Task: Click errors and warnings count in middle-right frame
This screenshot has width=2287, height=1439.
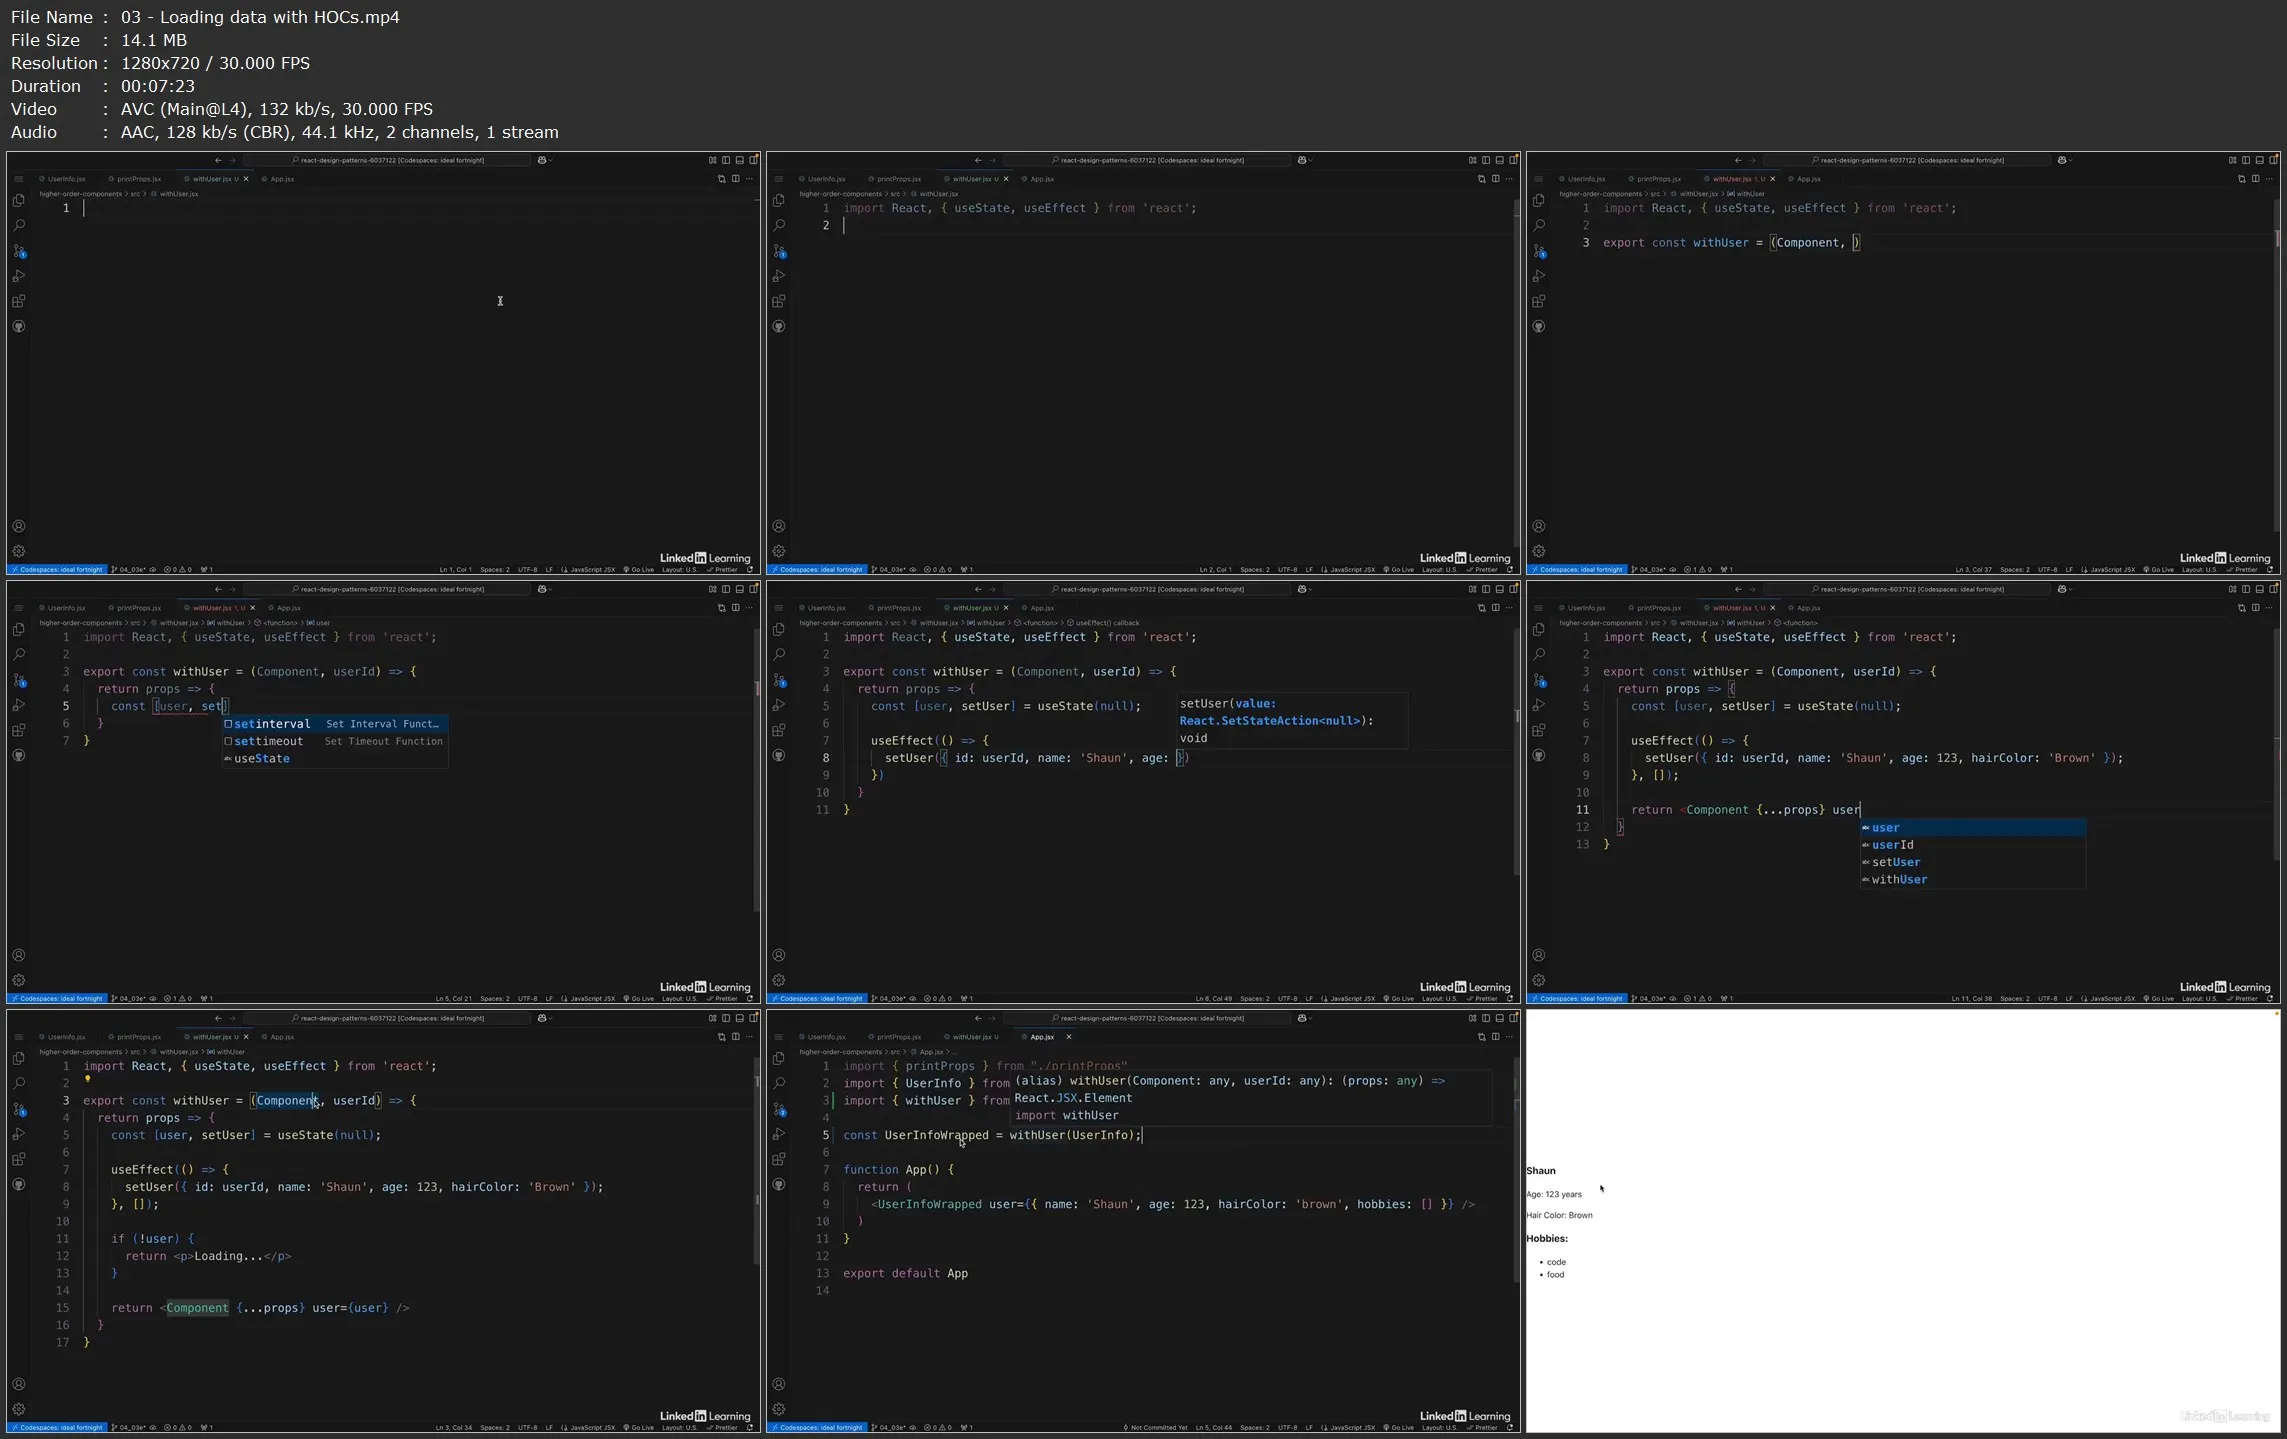Action: (x=1698, y=999)
